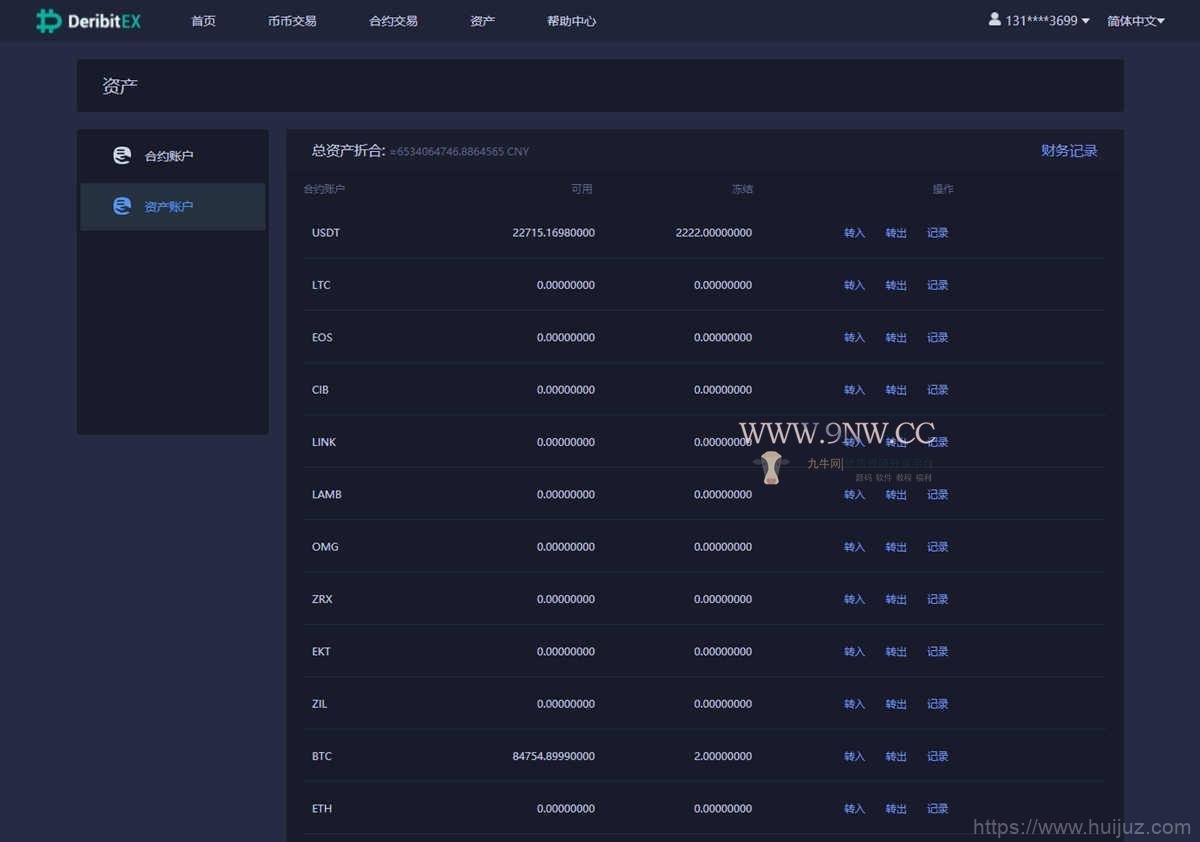Click 转入 in the CIB row
1200x842 pixels.
point(854,390)
